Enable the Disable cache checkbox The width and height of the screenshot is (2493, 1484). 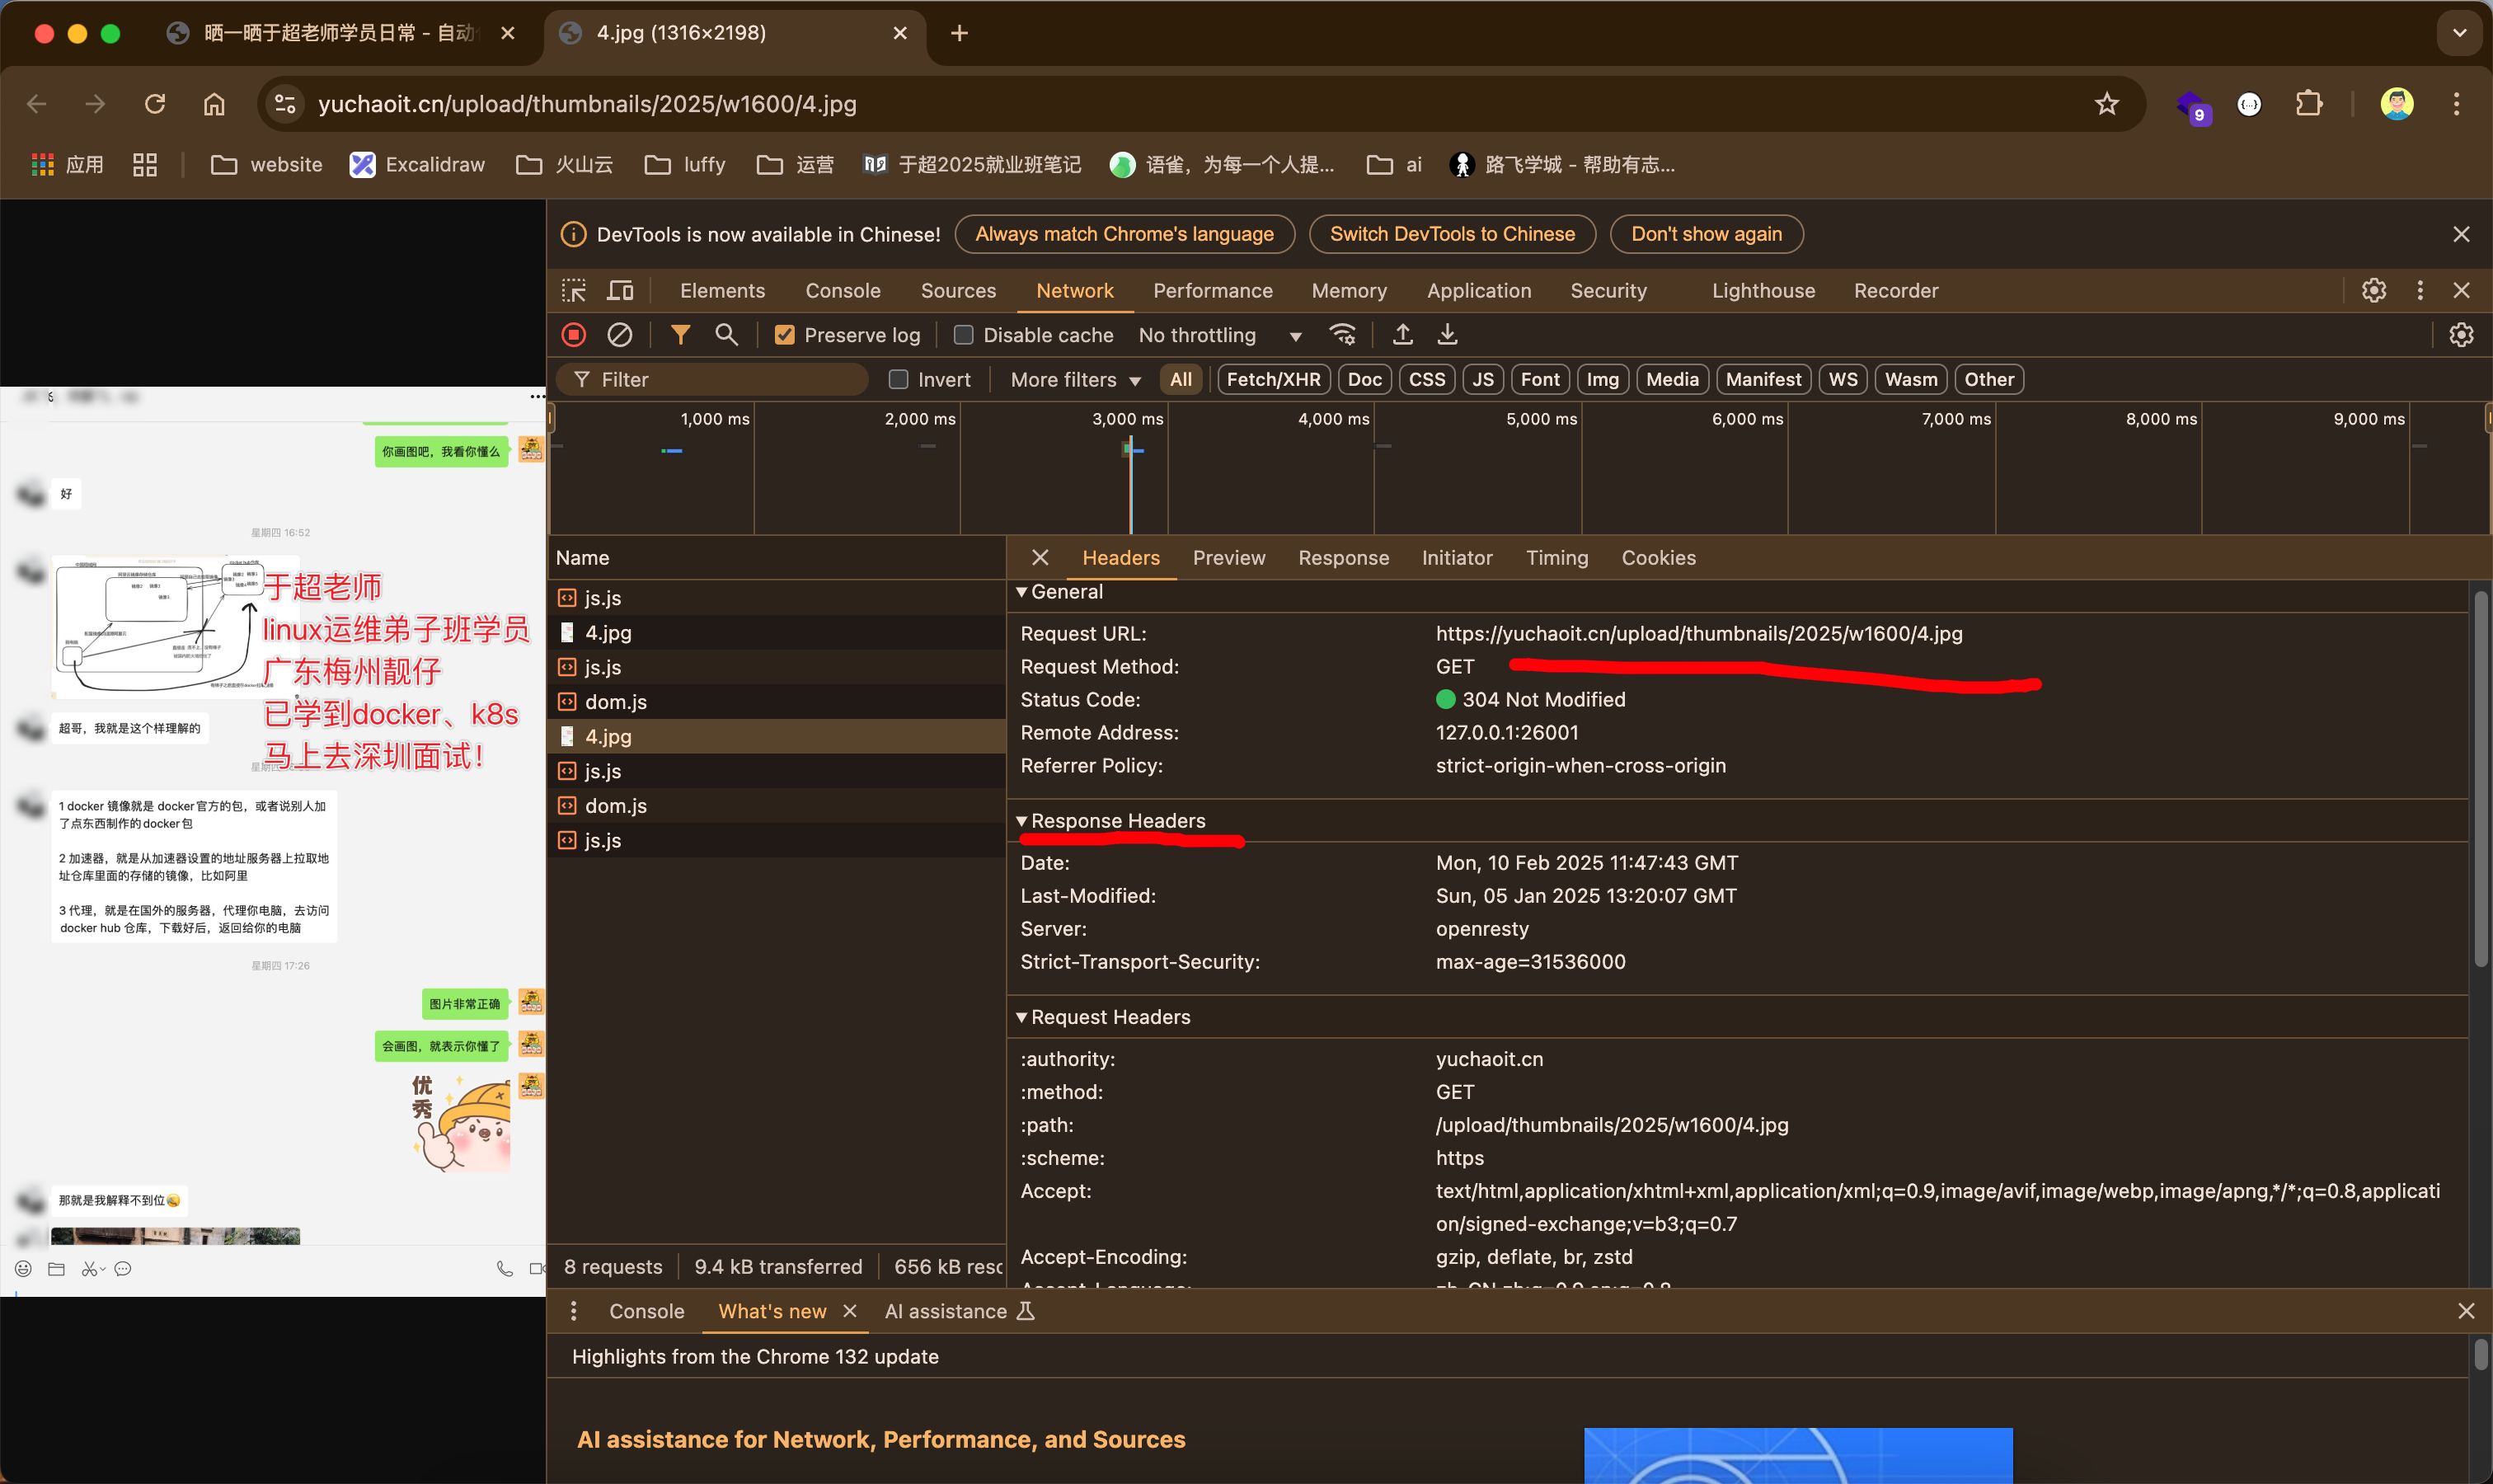point(963,335)
